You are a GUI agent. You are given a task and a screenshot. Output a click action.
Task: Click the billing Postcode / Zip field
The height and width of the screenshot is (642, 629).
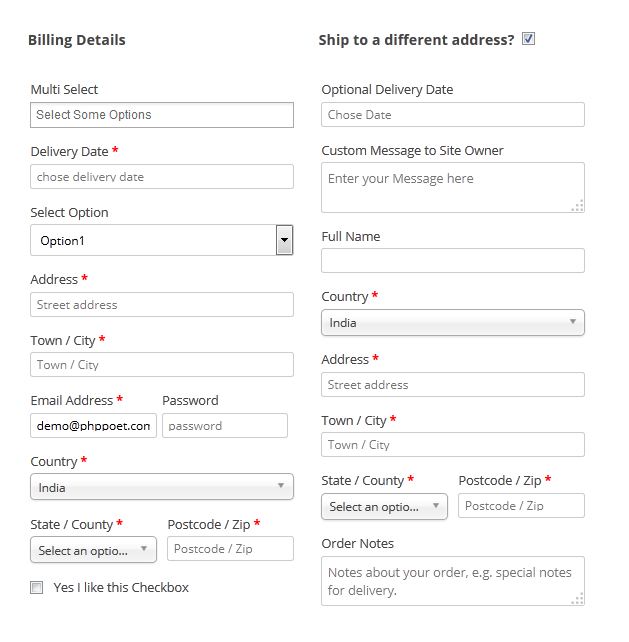[231, 549]
